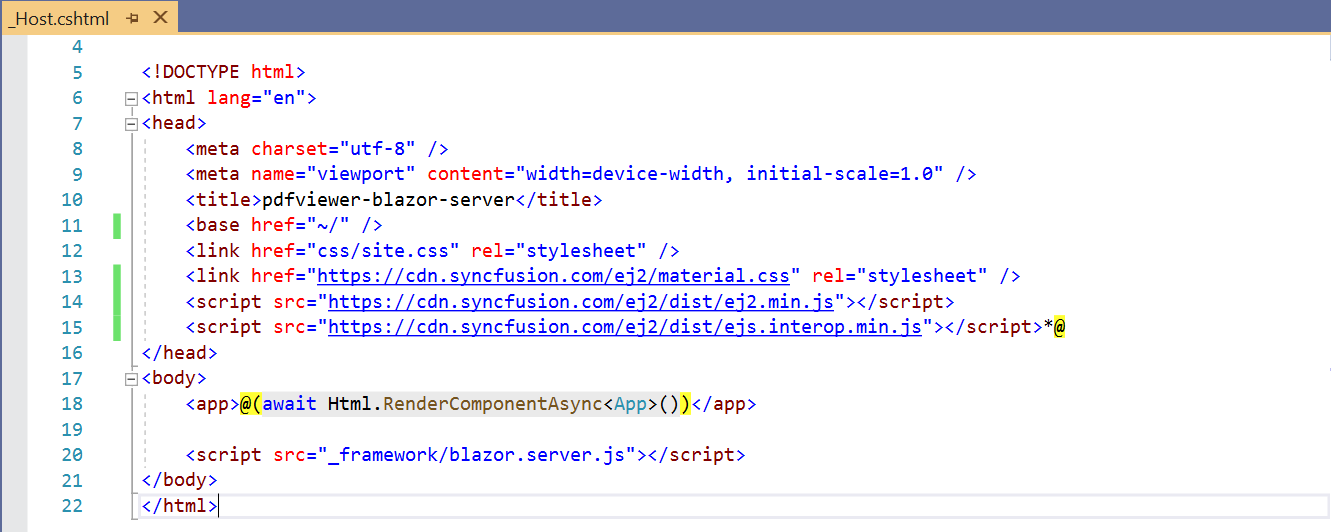The width and height of the screenshot is (1331, 532).
Task: Click the "utf-8" charset value
Action: coord(378,149)
